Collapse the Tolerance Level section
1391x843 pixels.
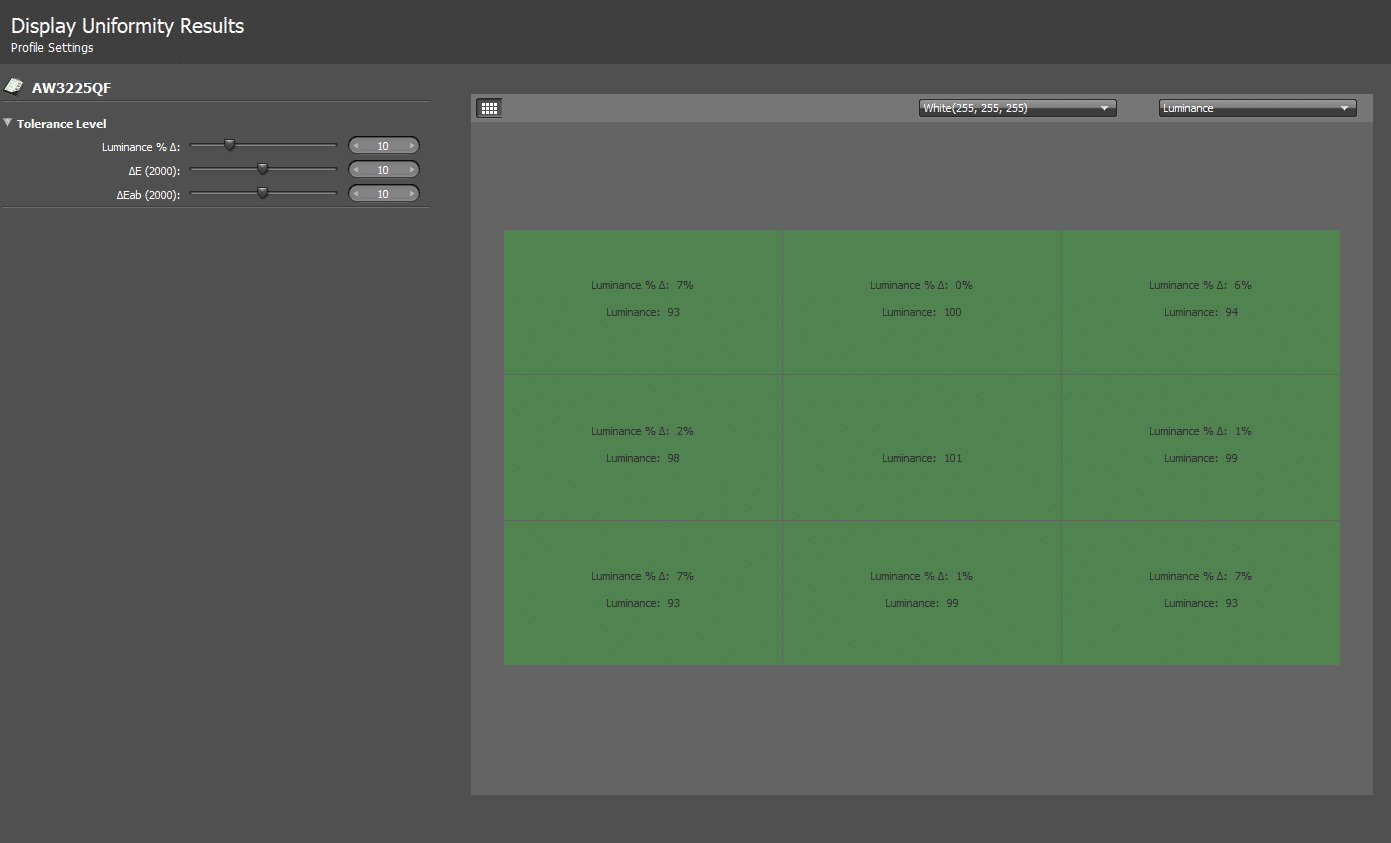(8, 123)
